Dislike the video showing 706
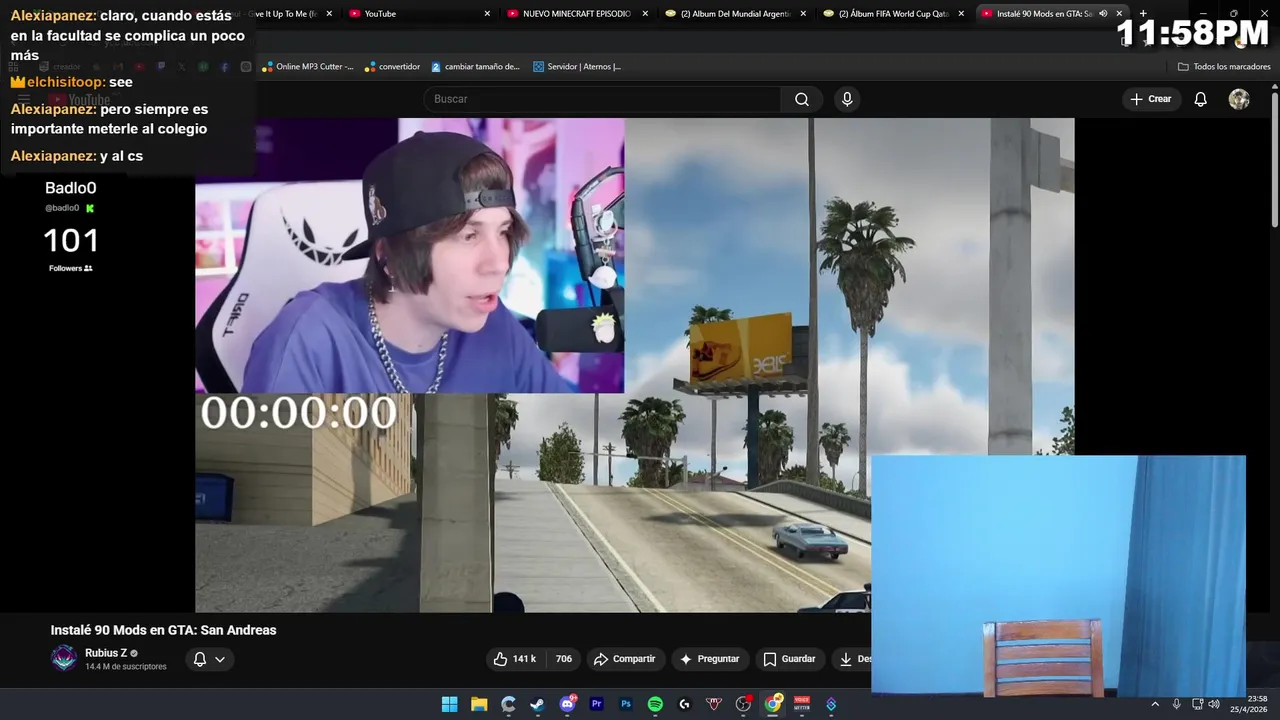This screenshot has height=720, width=1280. (x=563, y=659)
